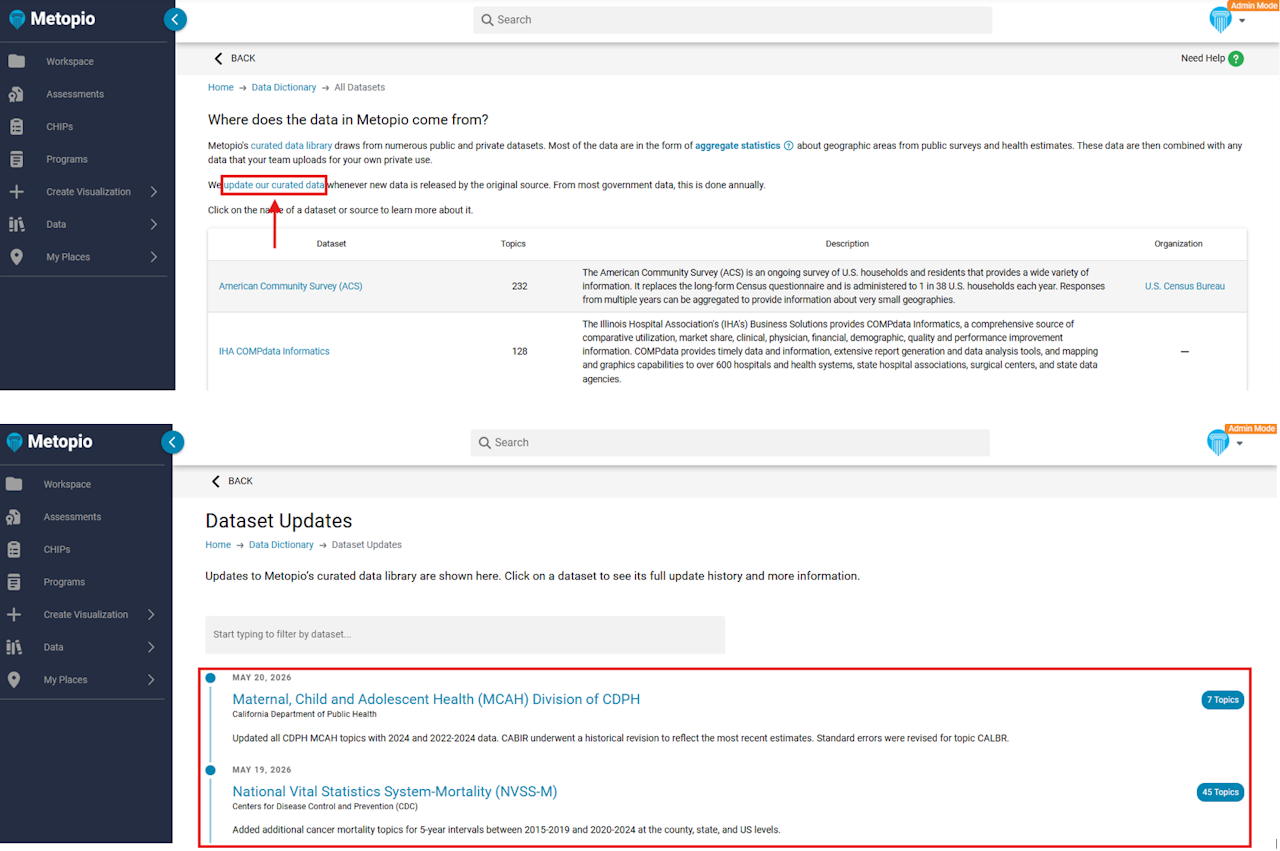Click the Programs icon on All Datasets page

tap(16, 159)
